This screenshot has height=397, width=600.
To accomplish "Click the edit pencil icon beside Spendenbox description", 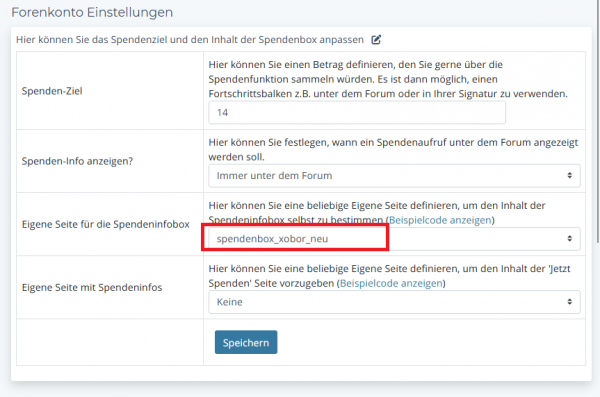I will (x=376, y=39).
